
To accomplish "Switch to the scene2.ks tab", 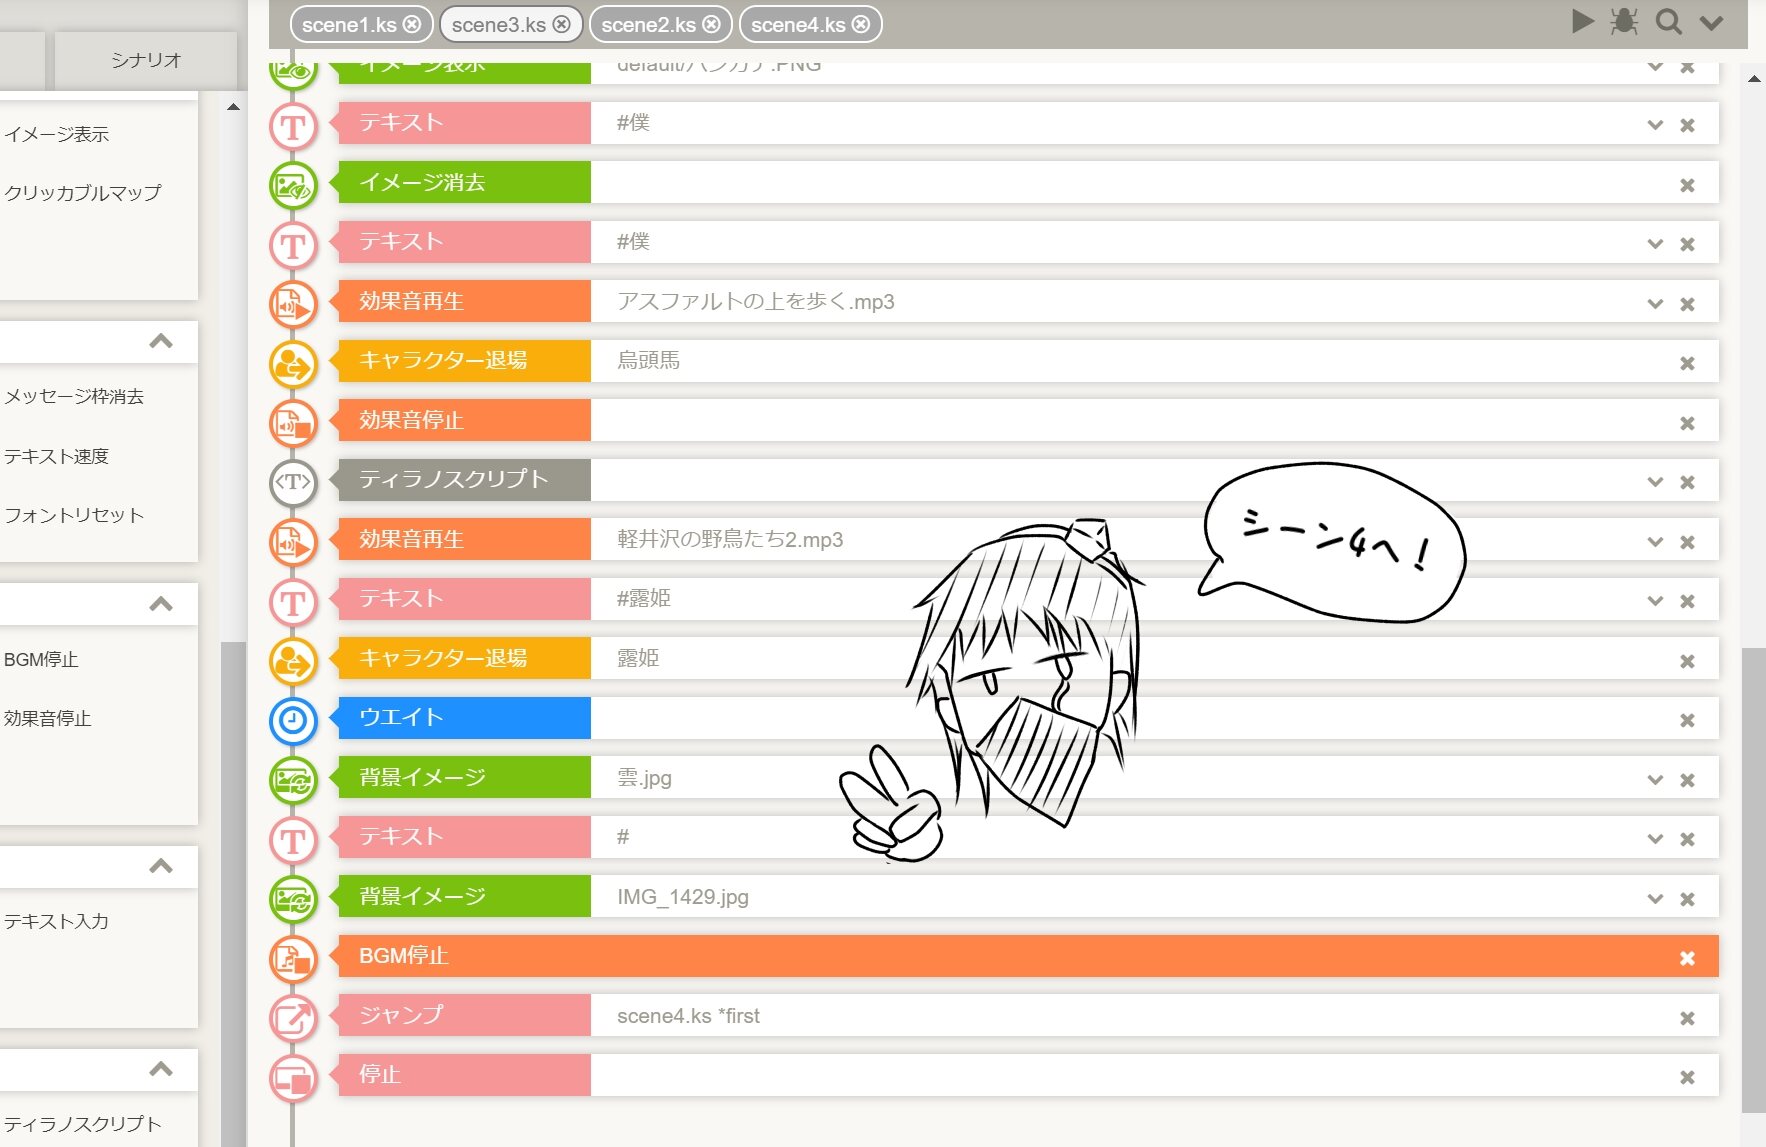I will [648, 25].
